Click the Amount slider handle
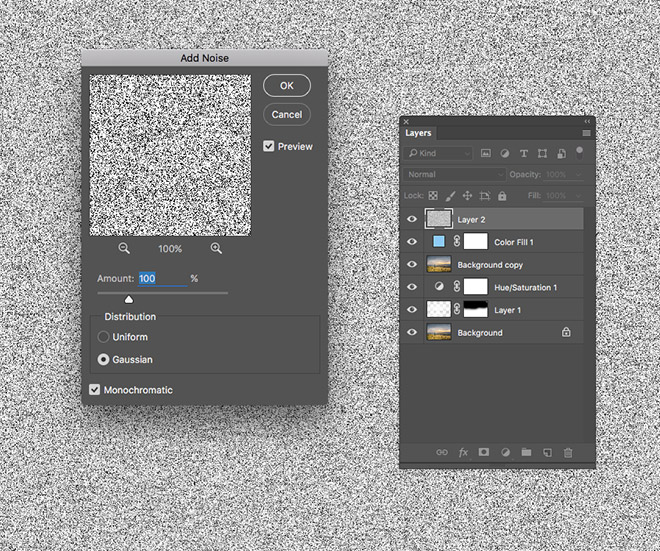The image size is (660, 551). click(129, 298)
